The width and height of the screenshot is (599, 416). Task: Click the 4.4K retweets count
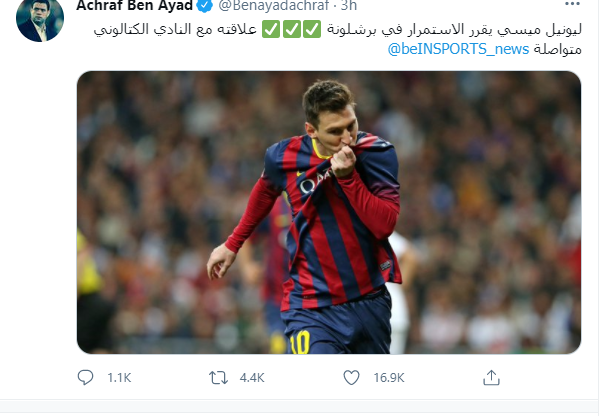(252, 378)
